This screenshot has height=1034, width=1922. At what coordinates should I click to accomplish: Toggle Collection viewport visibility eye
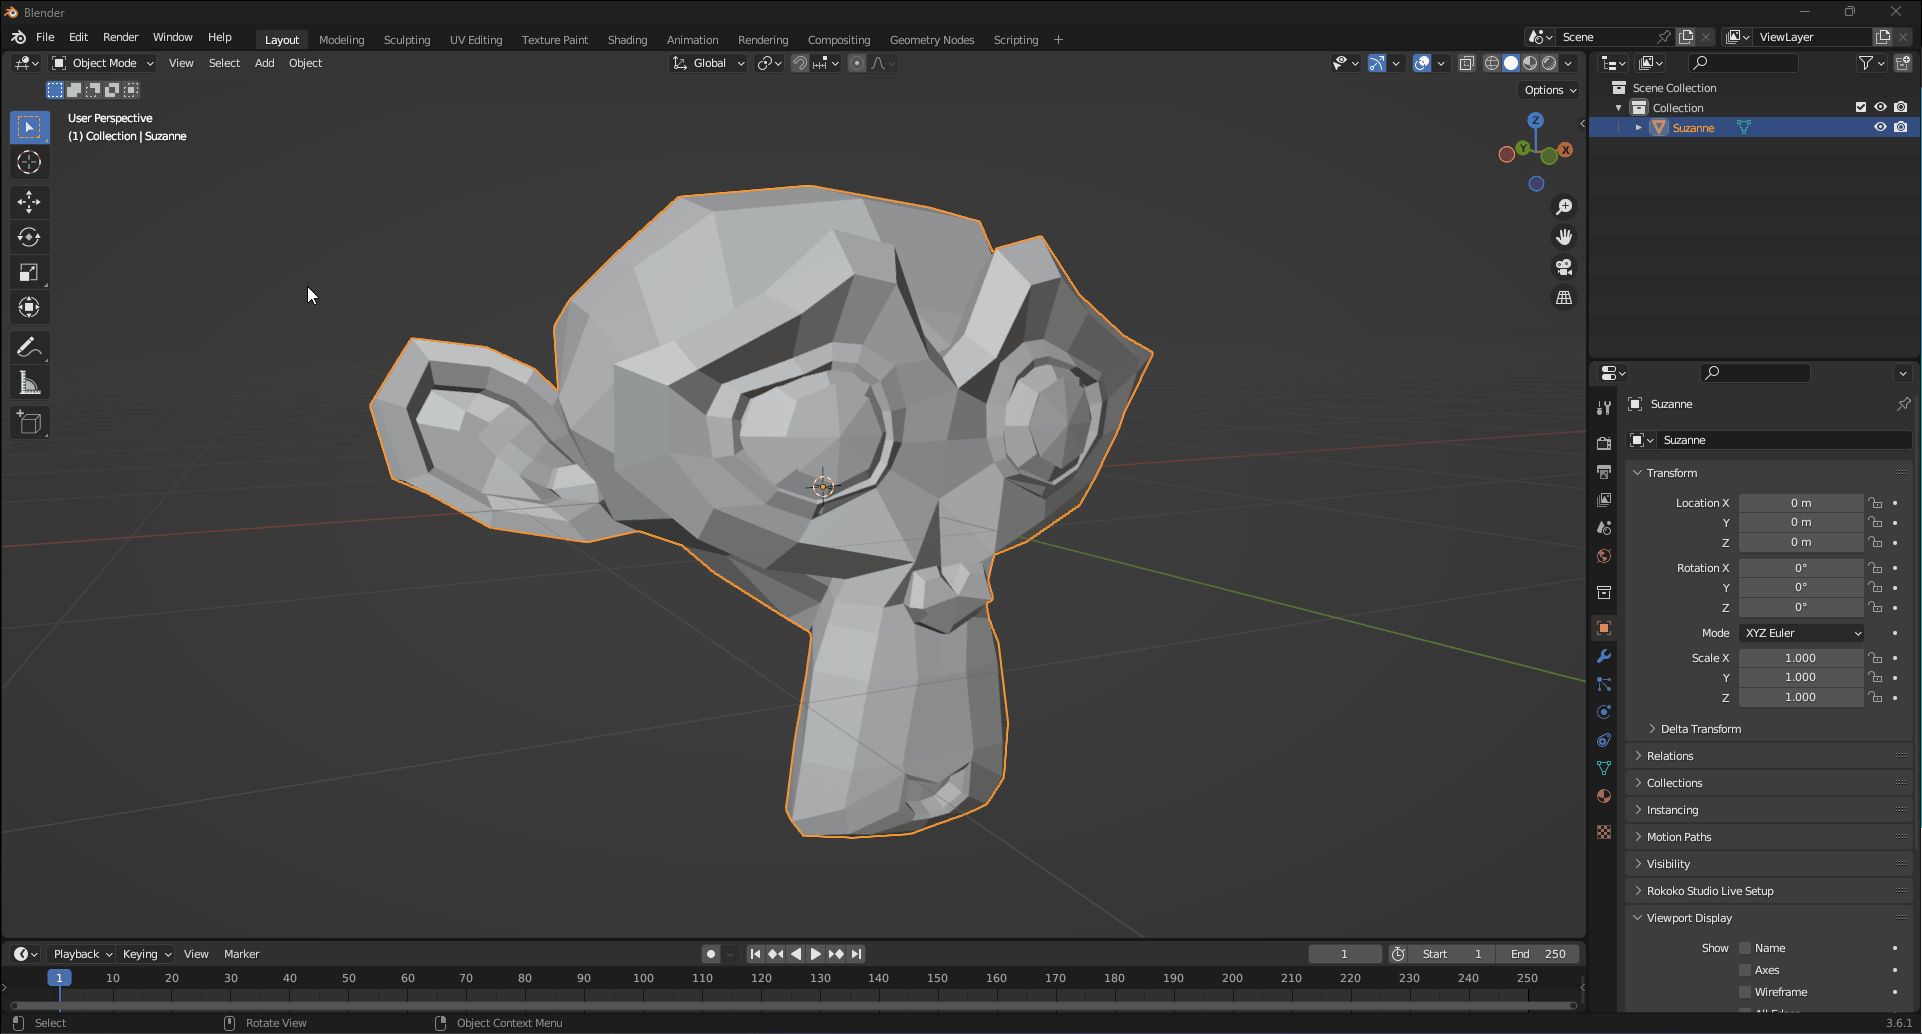click(1880, 107)
